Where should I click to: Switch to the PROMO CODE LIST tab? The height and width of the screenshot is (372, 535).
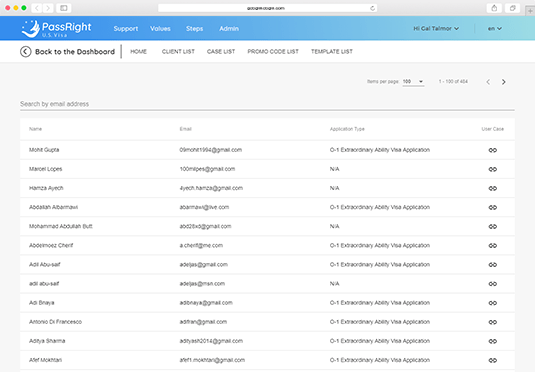273,52
